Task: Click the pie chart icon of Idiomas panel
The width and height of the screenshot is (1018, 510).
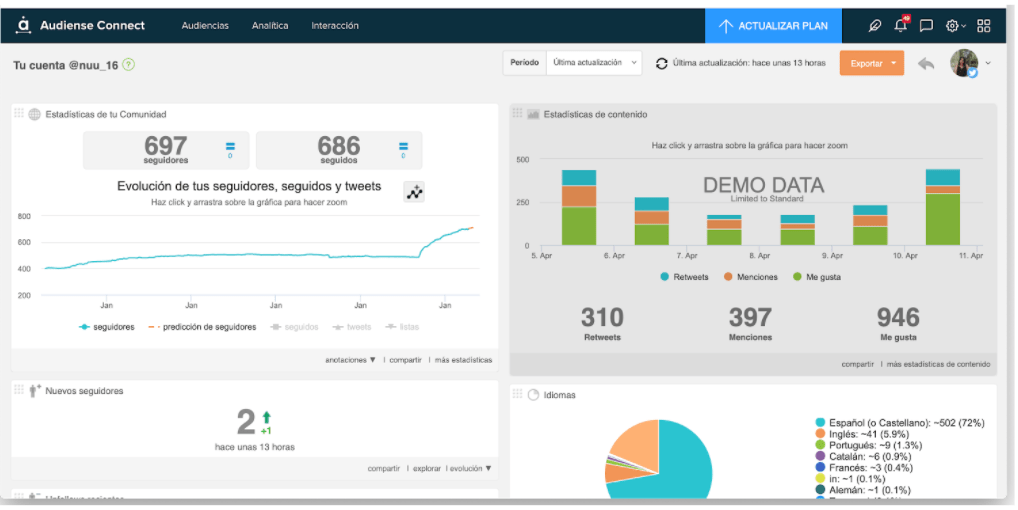Action: pyautogui.click(x=533, y=395)
